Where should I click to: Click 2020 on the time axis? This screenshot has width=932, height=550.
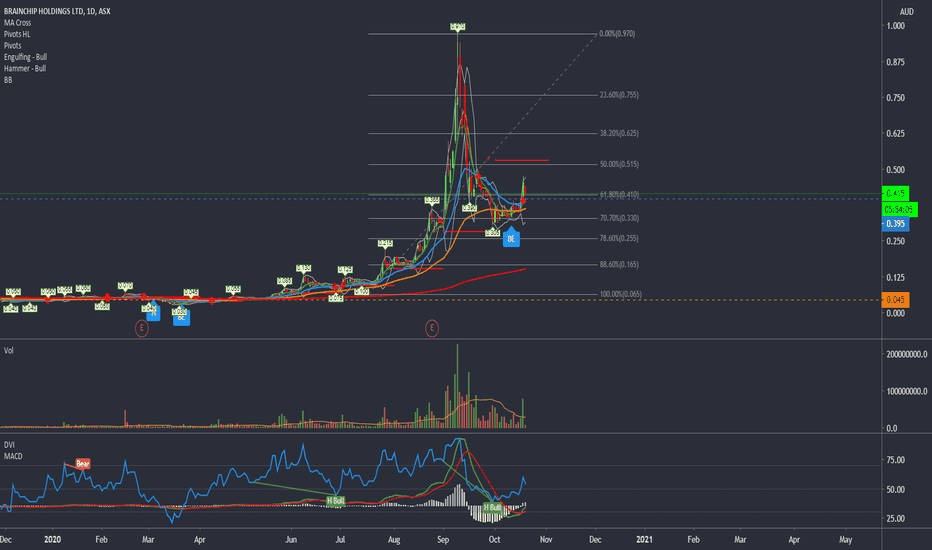click(52, 540)
